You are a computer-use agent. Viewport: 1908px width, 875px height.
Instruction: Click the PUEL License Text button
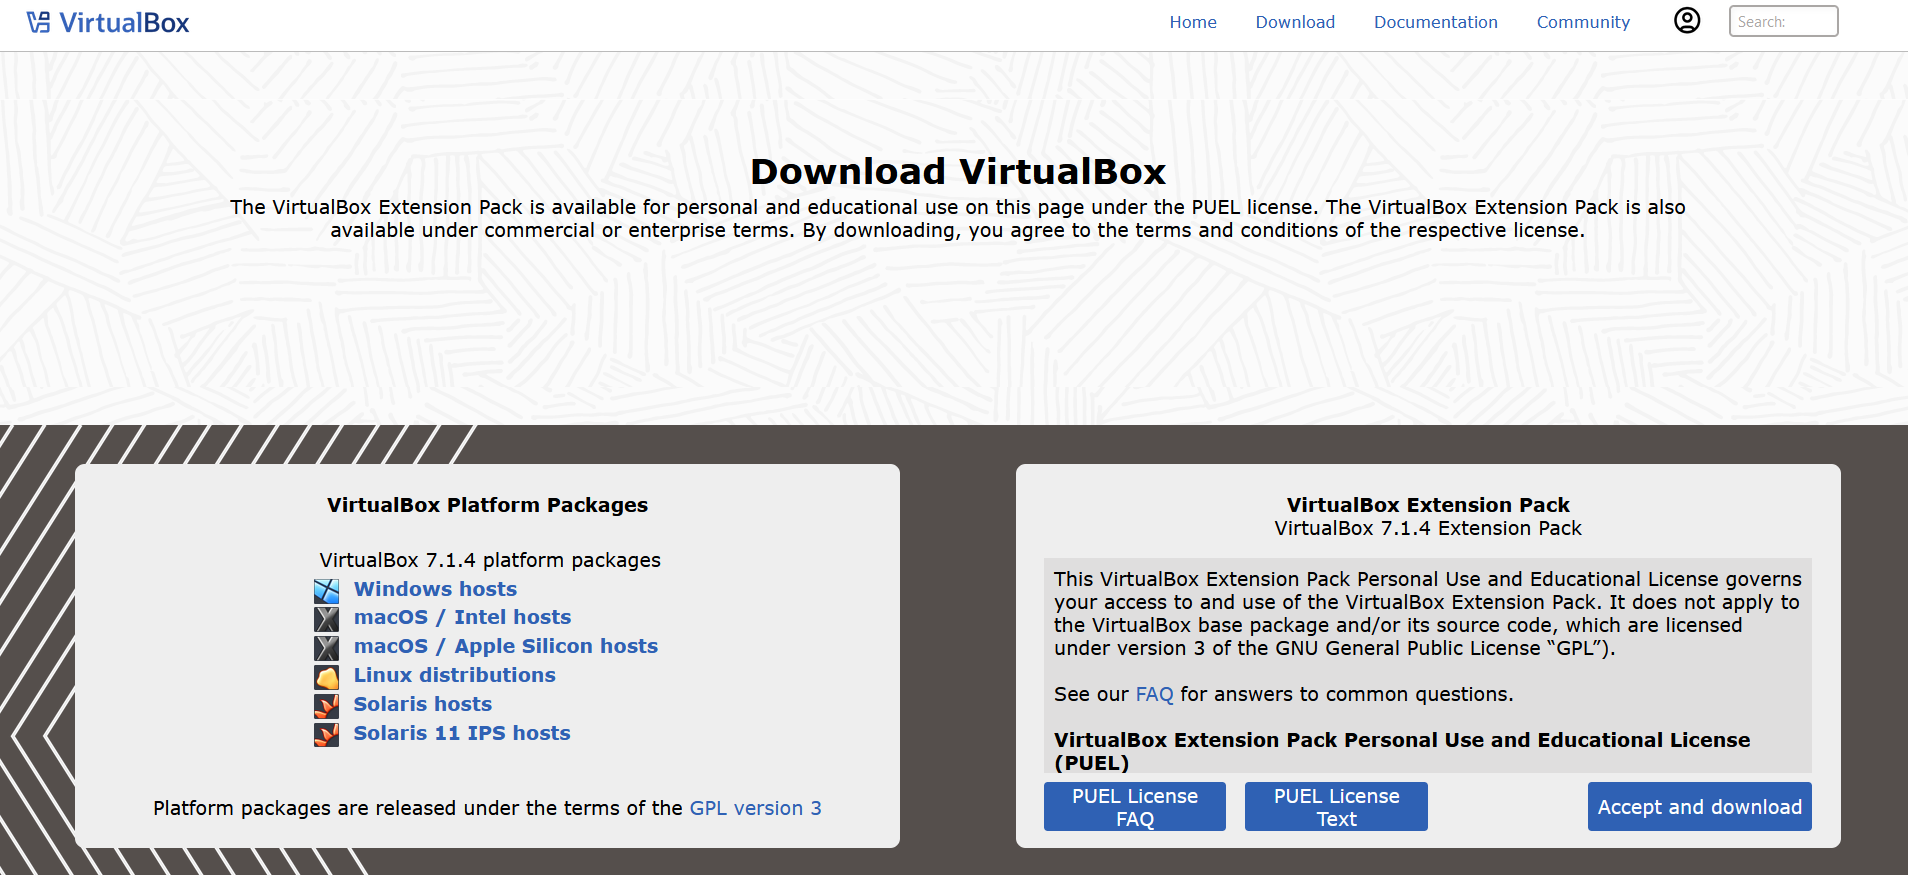coord(1336,807)
